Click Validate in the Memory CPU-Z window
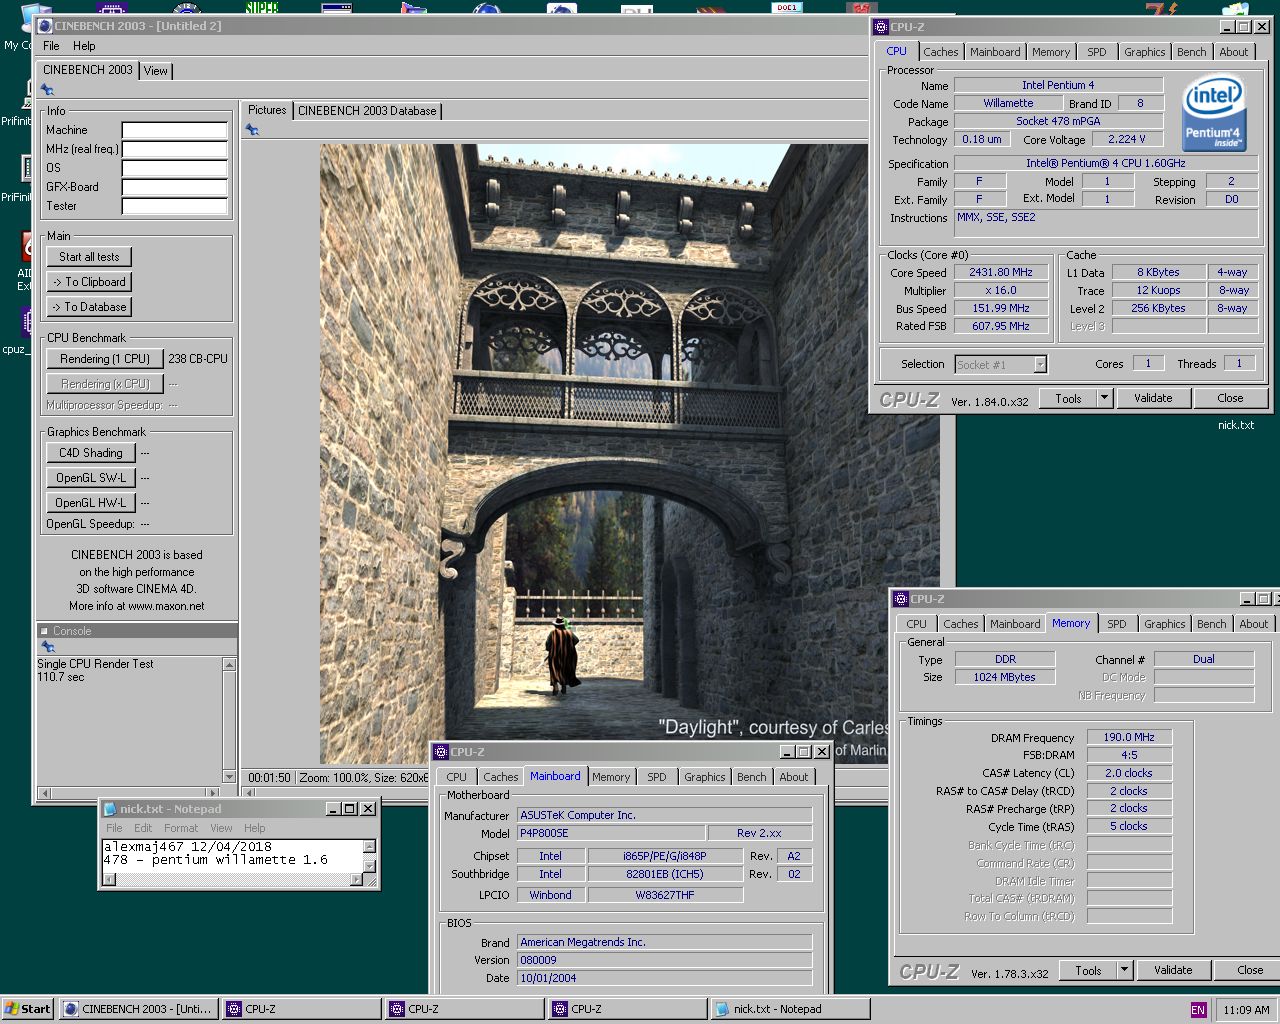This screenshot has height=1024, width=1280. tap(1172, 970)
